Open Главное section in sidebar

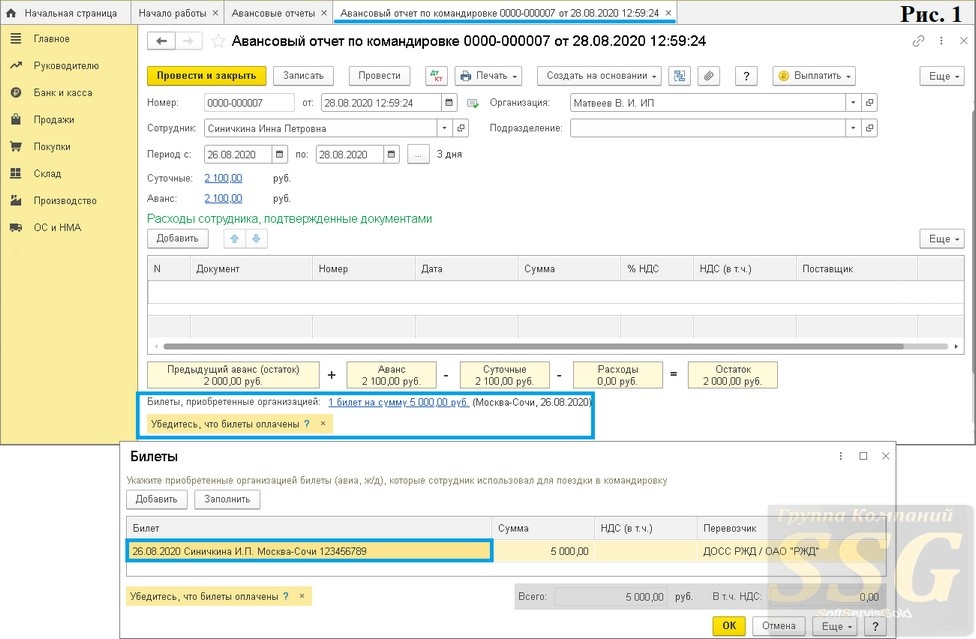click(51, 39)
